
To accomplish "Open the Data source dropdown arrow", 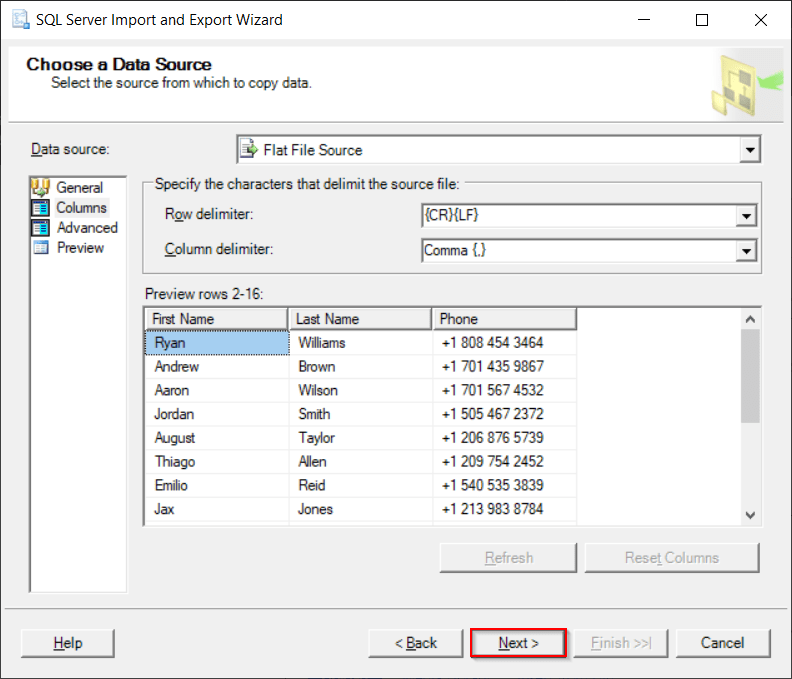I will 750,150.
